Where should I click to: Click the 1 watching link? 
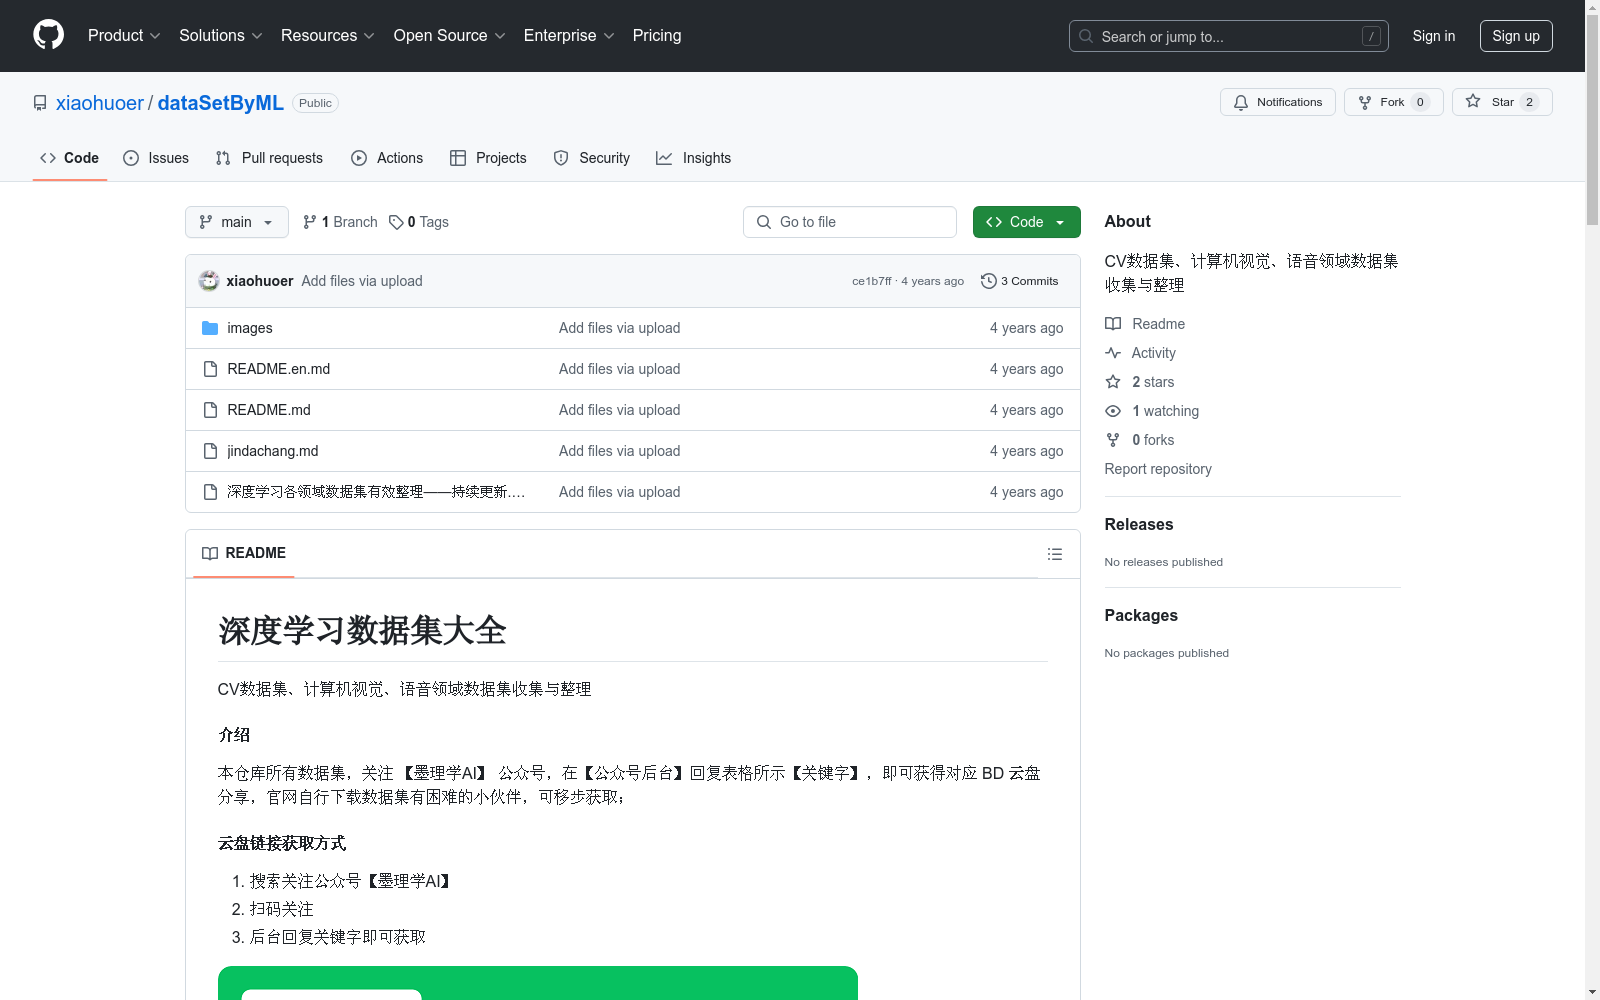point(1165,411)
